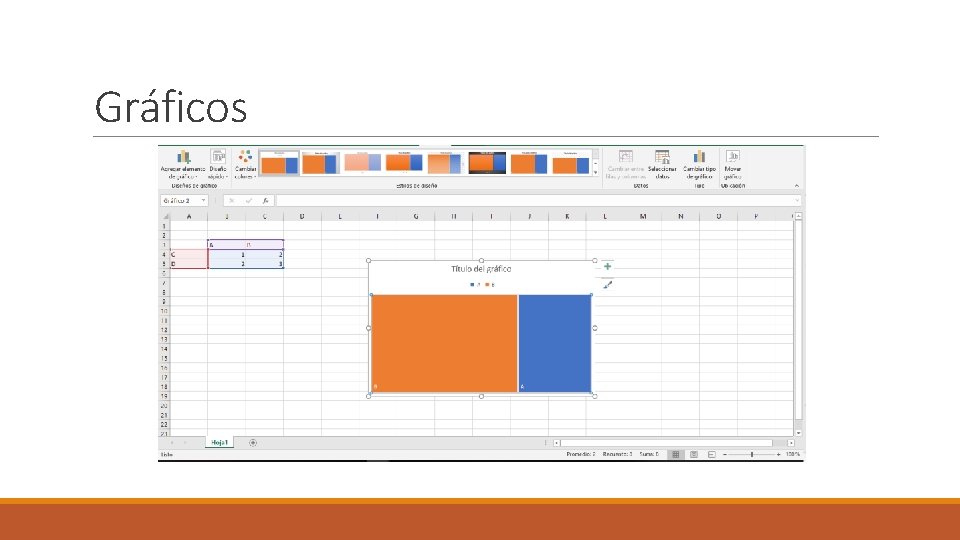Select seventh chart style thumbnail
The height and width of the screenshot is (540, 960).
click(529, 163)
